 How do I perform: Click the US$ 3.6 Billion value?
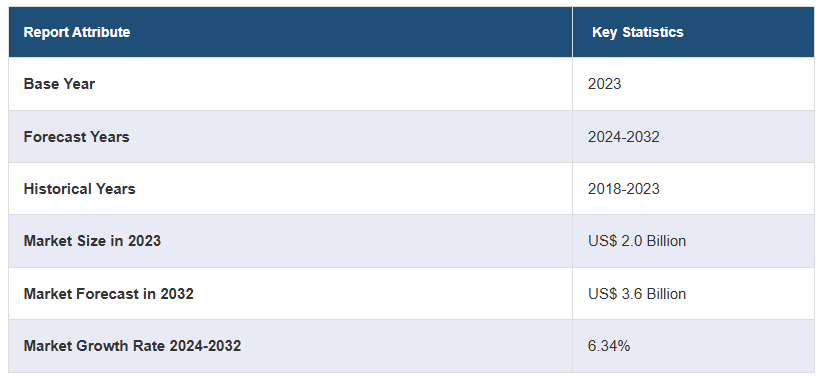click(637, 294)
